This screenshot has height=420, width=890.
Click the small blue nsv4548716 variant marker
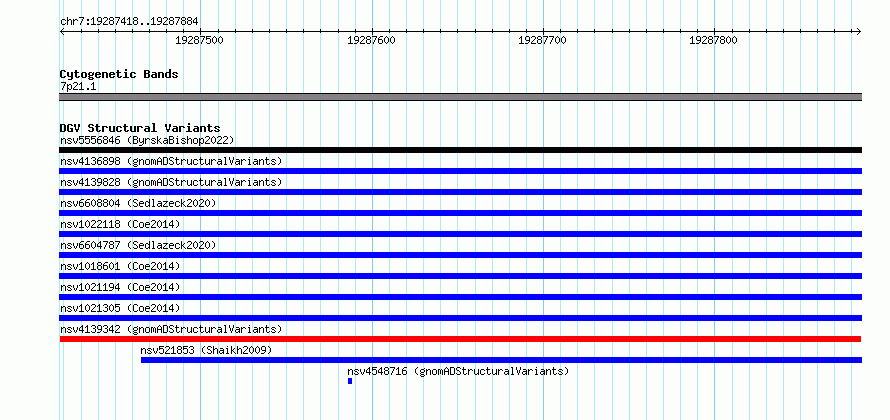[x=350, y=381]
